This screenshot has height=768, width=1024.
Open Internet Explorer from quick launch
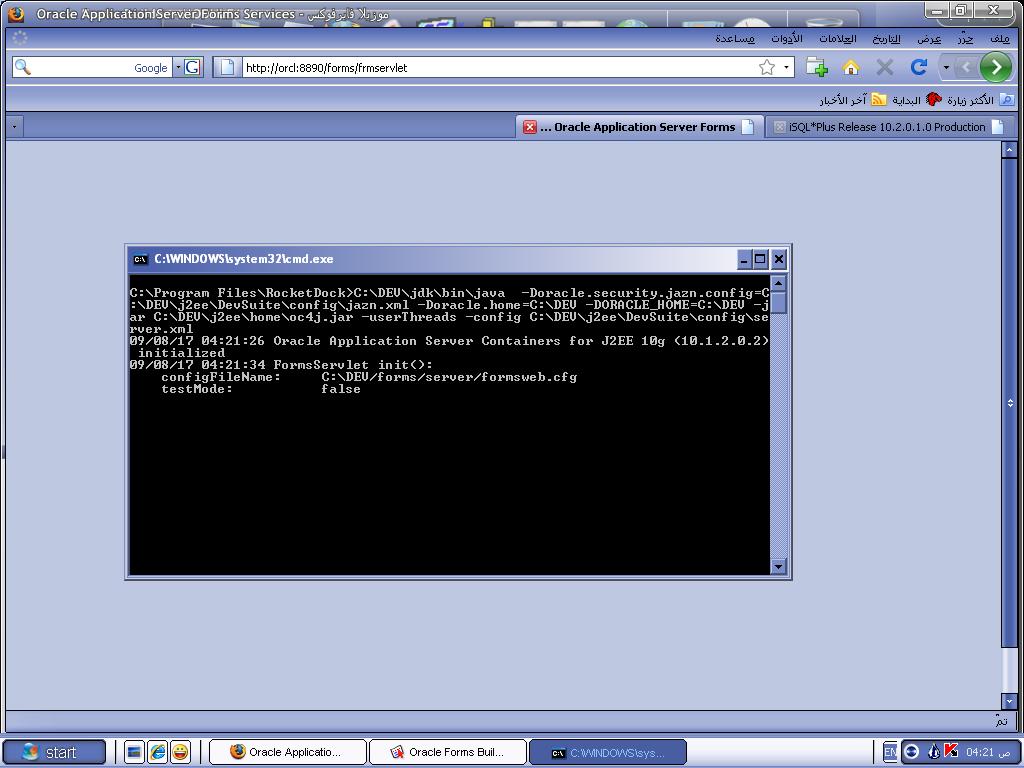coord(157,752)
